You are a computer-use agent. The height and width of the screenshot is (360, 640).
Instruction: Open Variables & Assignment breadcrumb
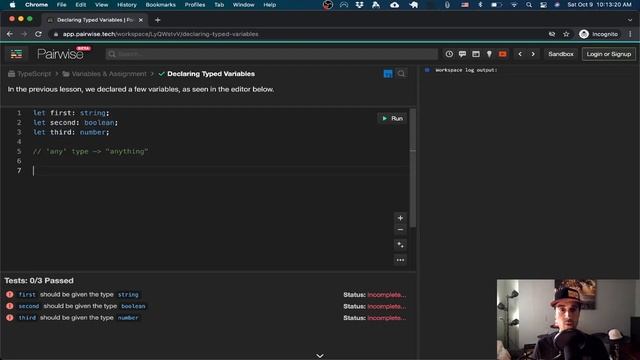[x=104, y=74]
